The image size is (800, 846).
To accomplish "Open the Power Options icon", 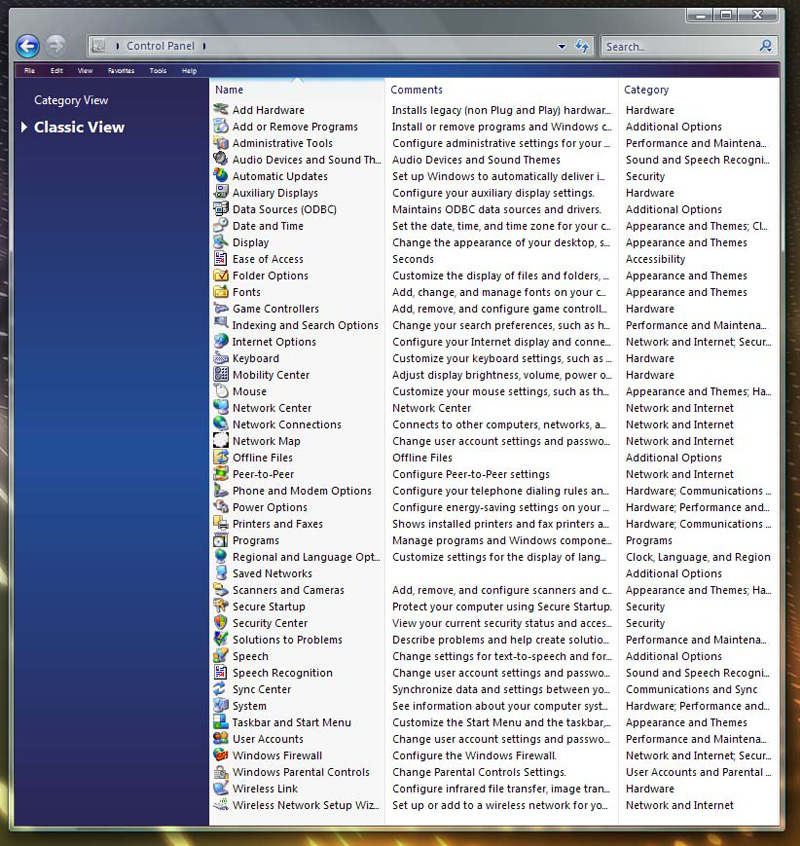I will pyautogui.click(x=221, y=507).
